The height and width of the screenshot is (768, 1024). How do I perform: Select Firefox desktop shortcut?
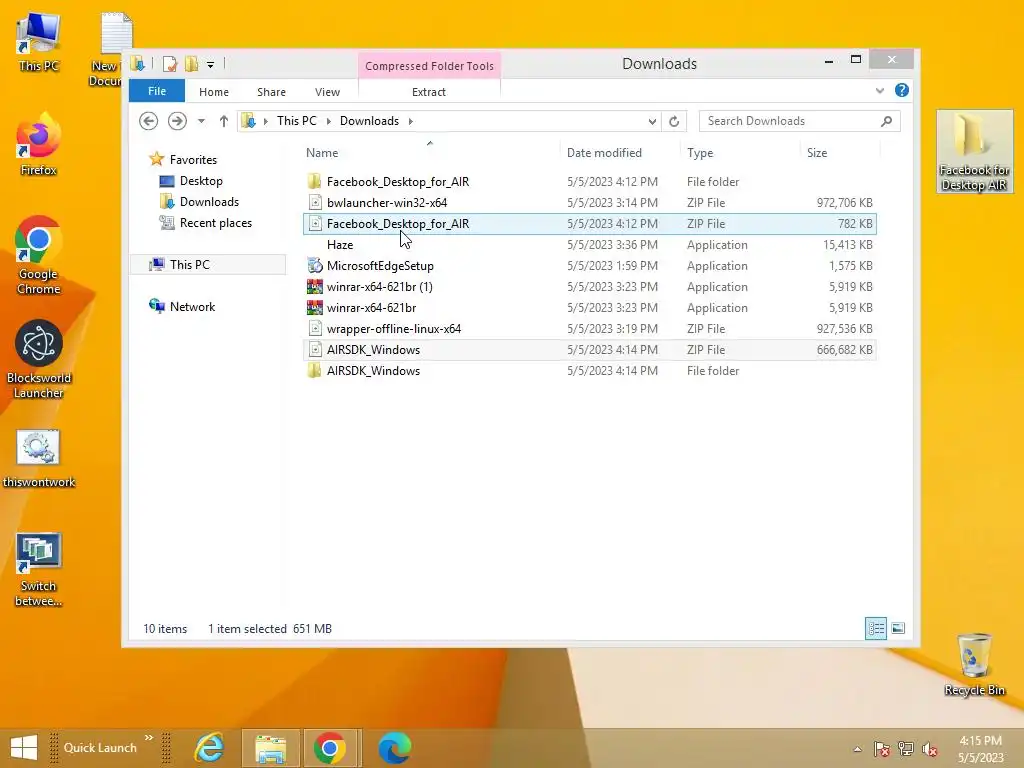[x=38, y=145]
